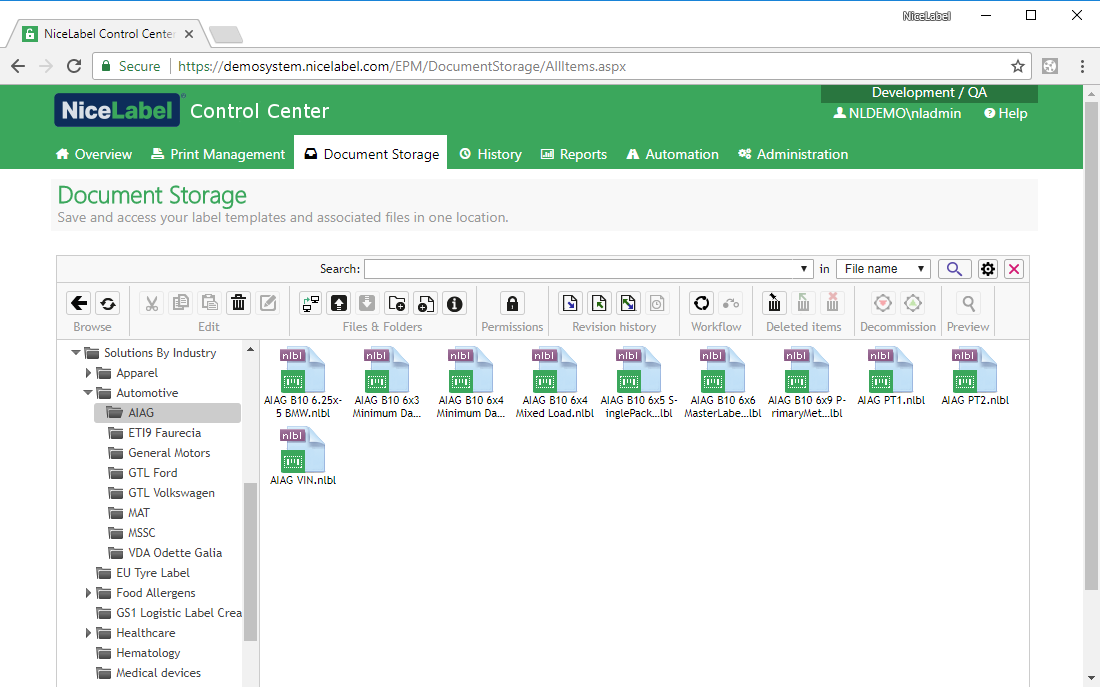Image resolution: width=1100 pixels, height=687 pixels.
Task: Select the AIAG VIN.nlbl file
Action: [303, 457]
